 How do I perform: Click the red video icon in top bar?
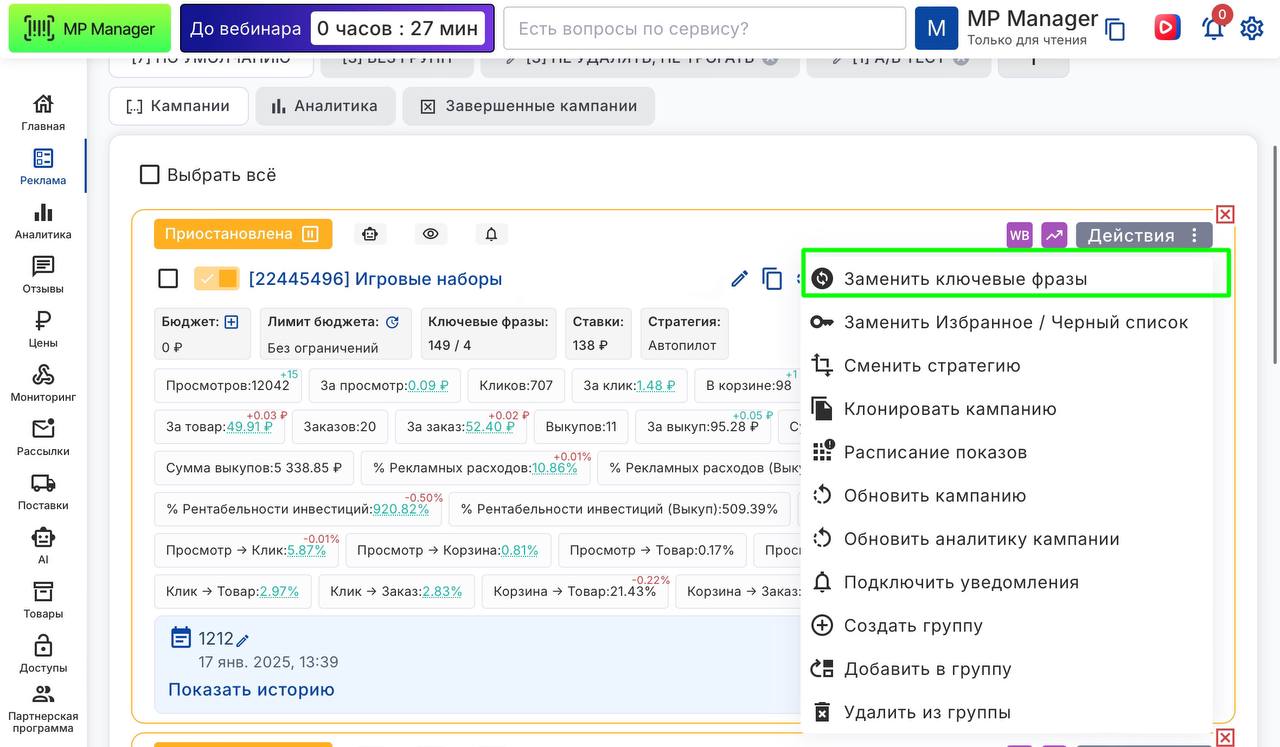pos(1166,28)
